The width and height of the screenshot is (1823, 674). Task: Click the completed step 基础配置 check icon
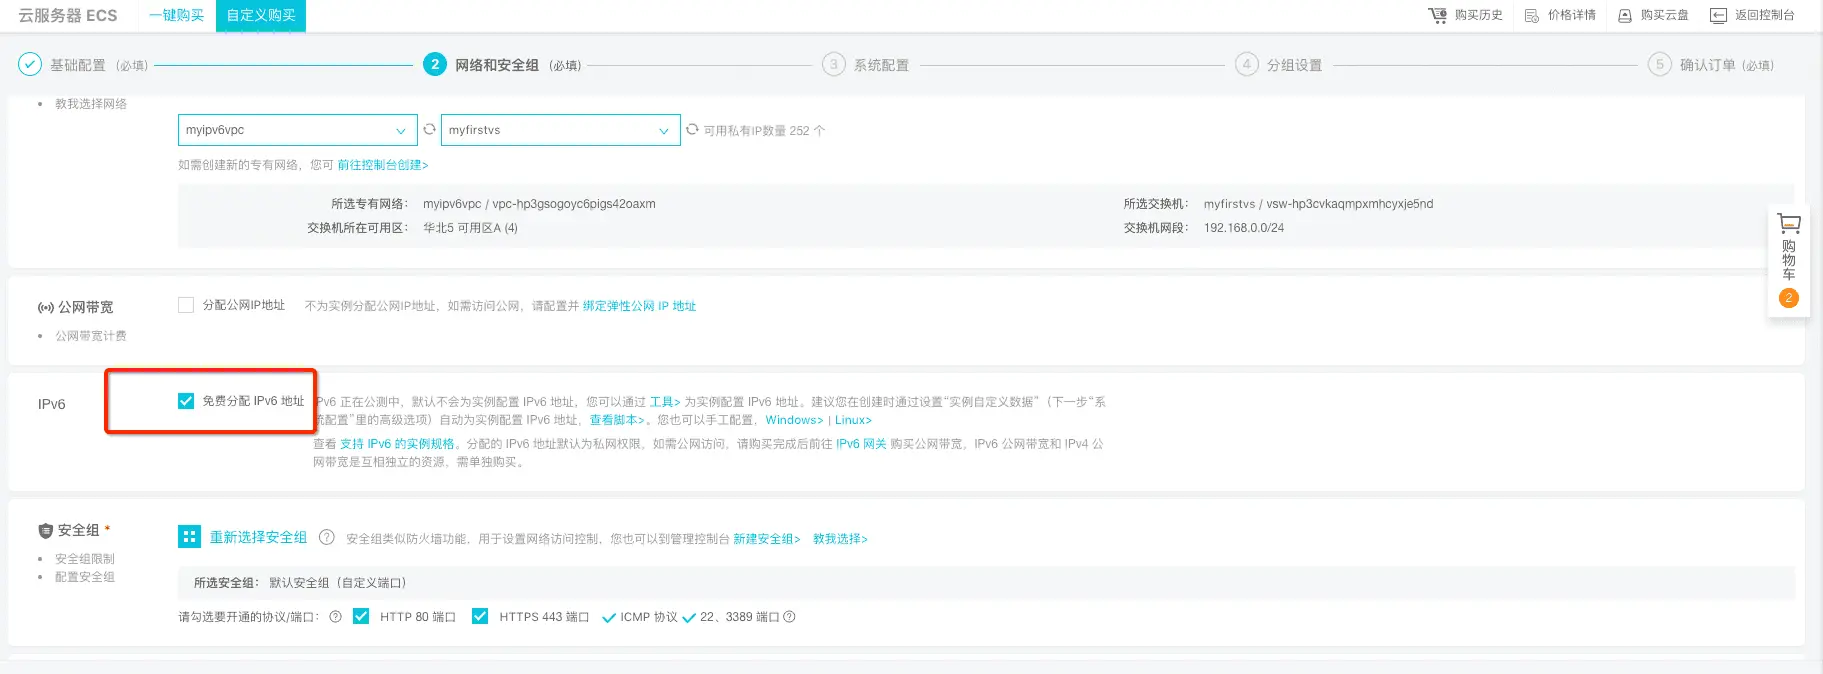tap(30, 64)
